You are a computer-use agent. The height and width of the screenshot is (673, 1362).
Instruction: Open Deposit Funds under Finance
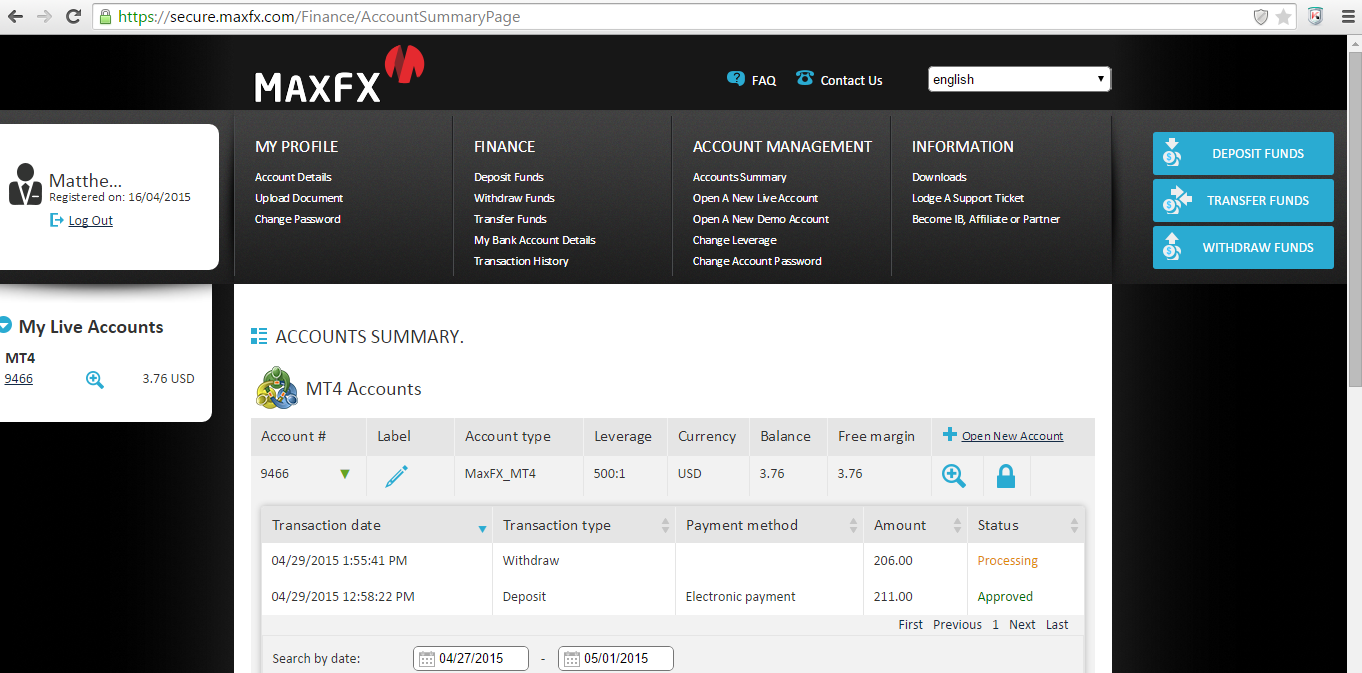click(509, 177)
